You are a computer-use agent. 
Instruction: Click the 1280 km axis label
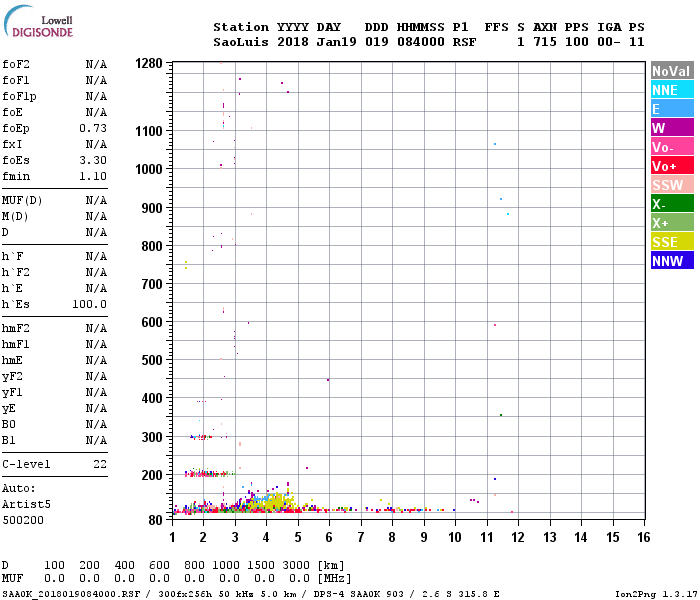(x=149, y=63)
